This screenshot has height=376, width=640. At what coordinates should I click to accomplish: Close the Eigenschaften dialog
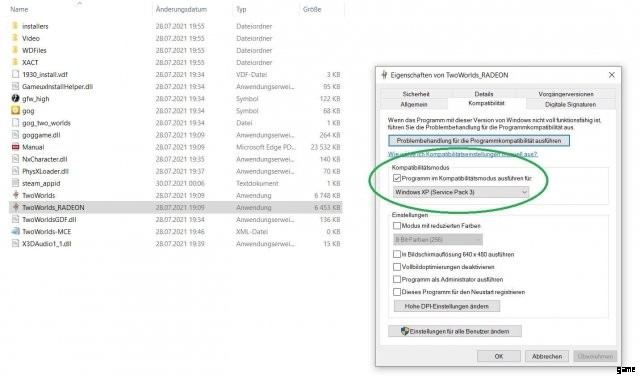coord(611,75)
